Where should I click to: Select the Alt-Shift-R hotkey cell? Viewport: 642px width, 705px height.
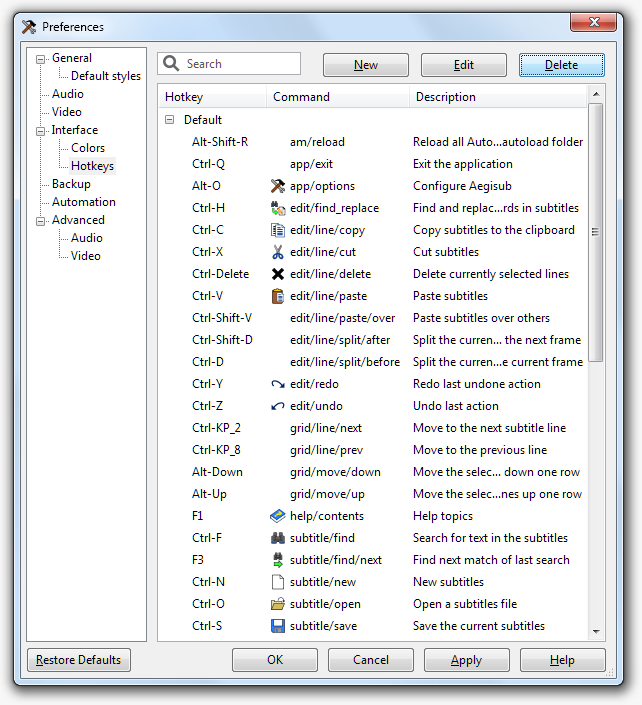220,142
